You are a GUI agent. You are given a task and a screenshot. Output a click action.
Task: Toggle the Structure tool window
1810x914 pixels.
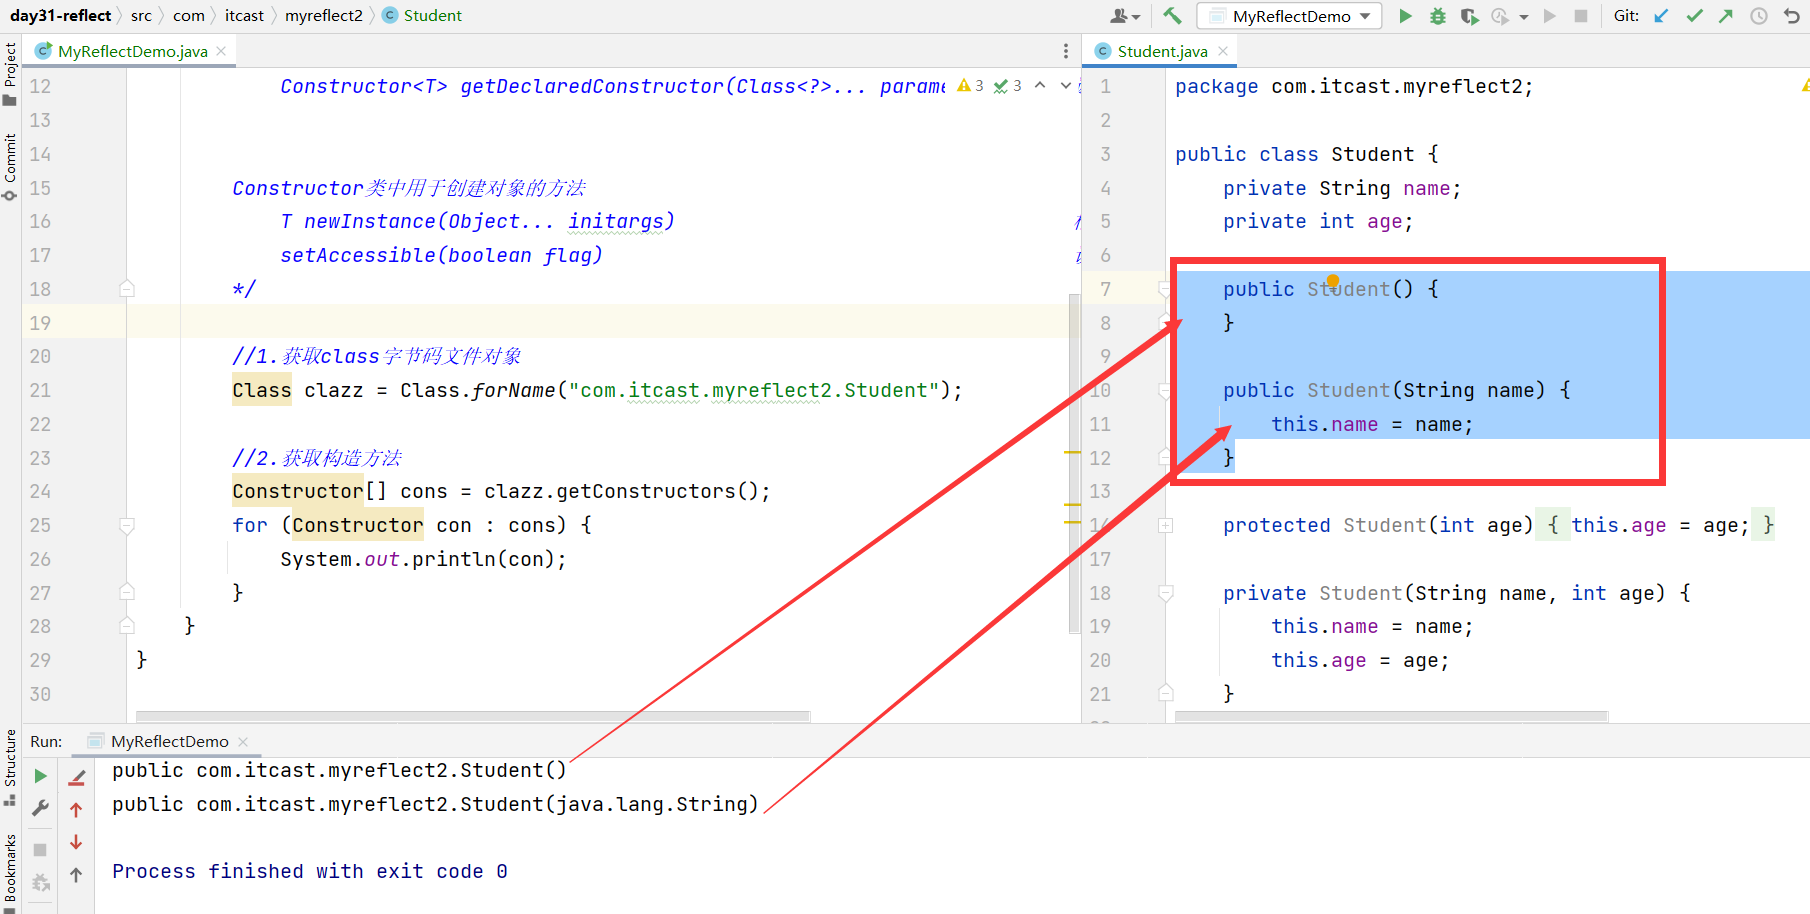[x=10, y=768]
